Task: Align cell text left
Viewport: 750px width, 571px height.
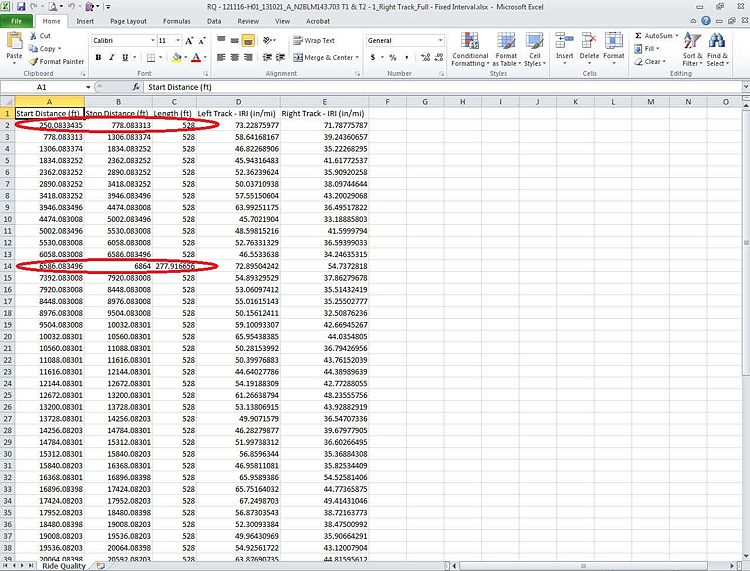Action: tap(221, 57)
